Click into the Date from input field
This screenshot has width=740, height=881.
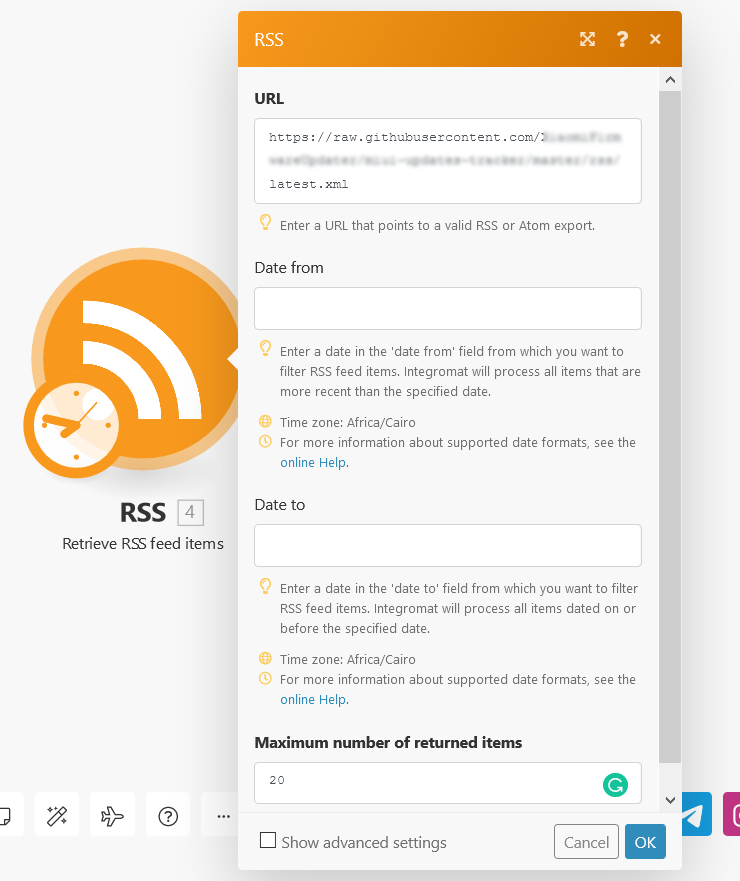click(x=448, y=308)
